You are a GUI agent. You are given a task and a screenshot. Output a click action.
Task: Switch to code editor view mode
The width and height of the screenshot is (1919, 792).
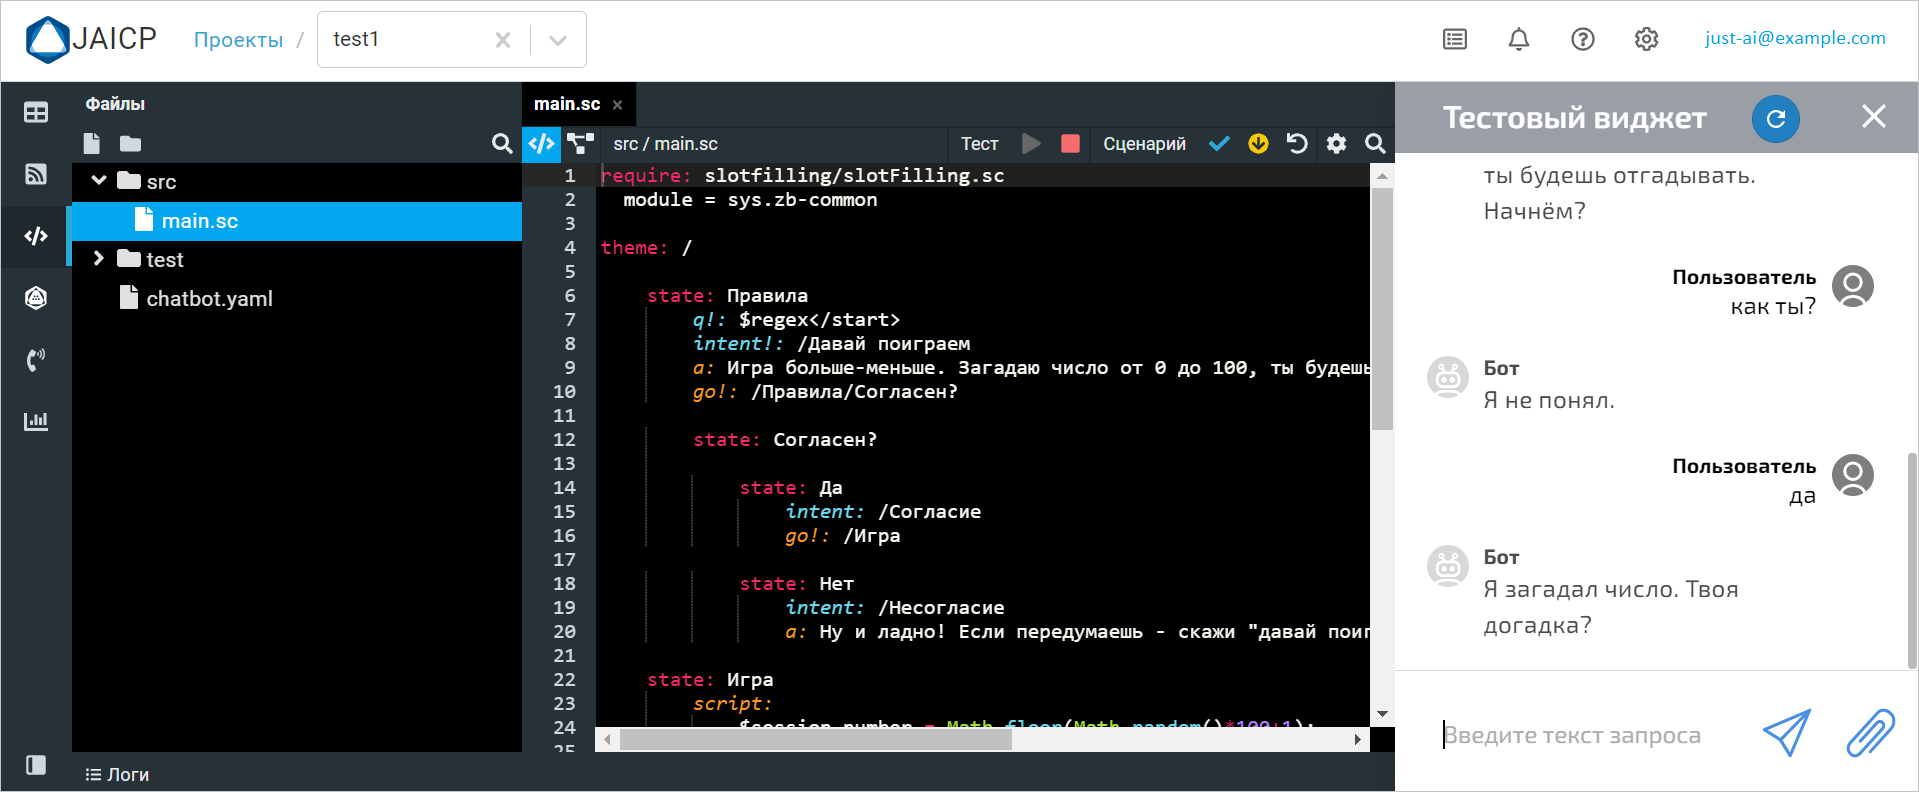pyautogui.click(x=541, y=144)
